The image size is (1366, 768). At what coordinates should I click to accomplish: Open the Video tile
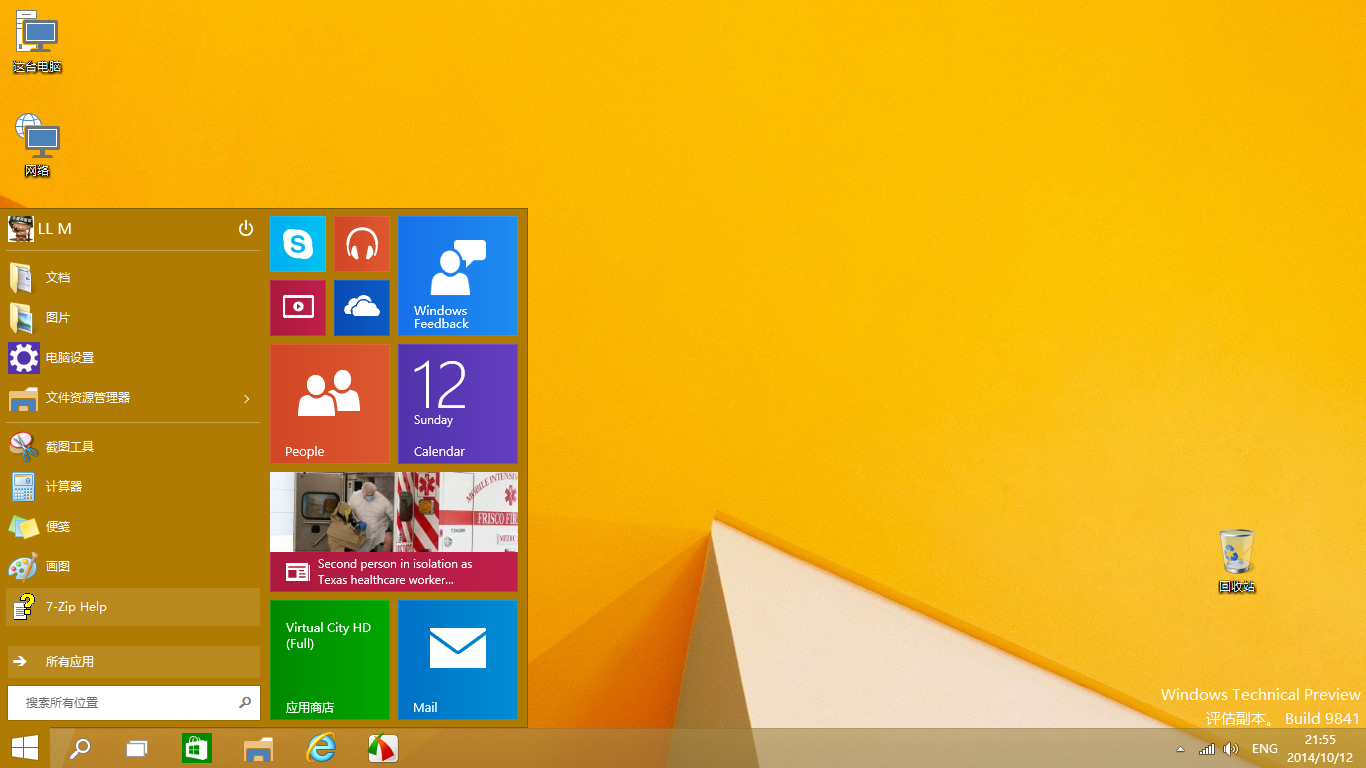(298, 308)
